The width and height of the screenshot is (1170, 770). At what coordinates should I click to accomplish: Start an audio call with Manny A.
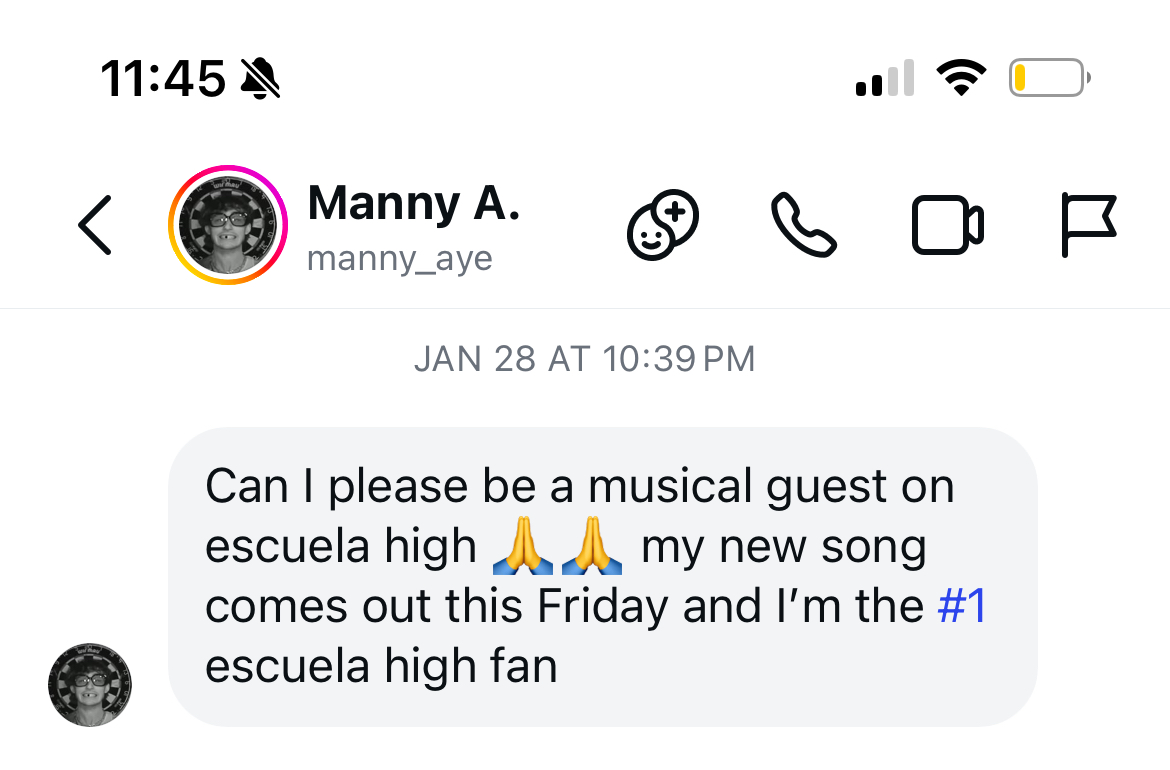[x=804, y=225]
